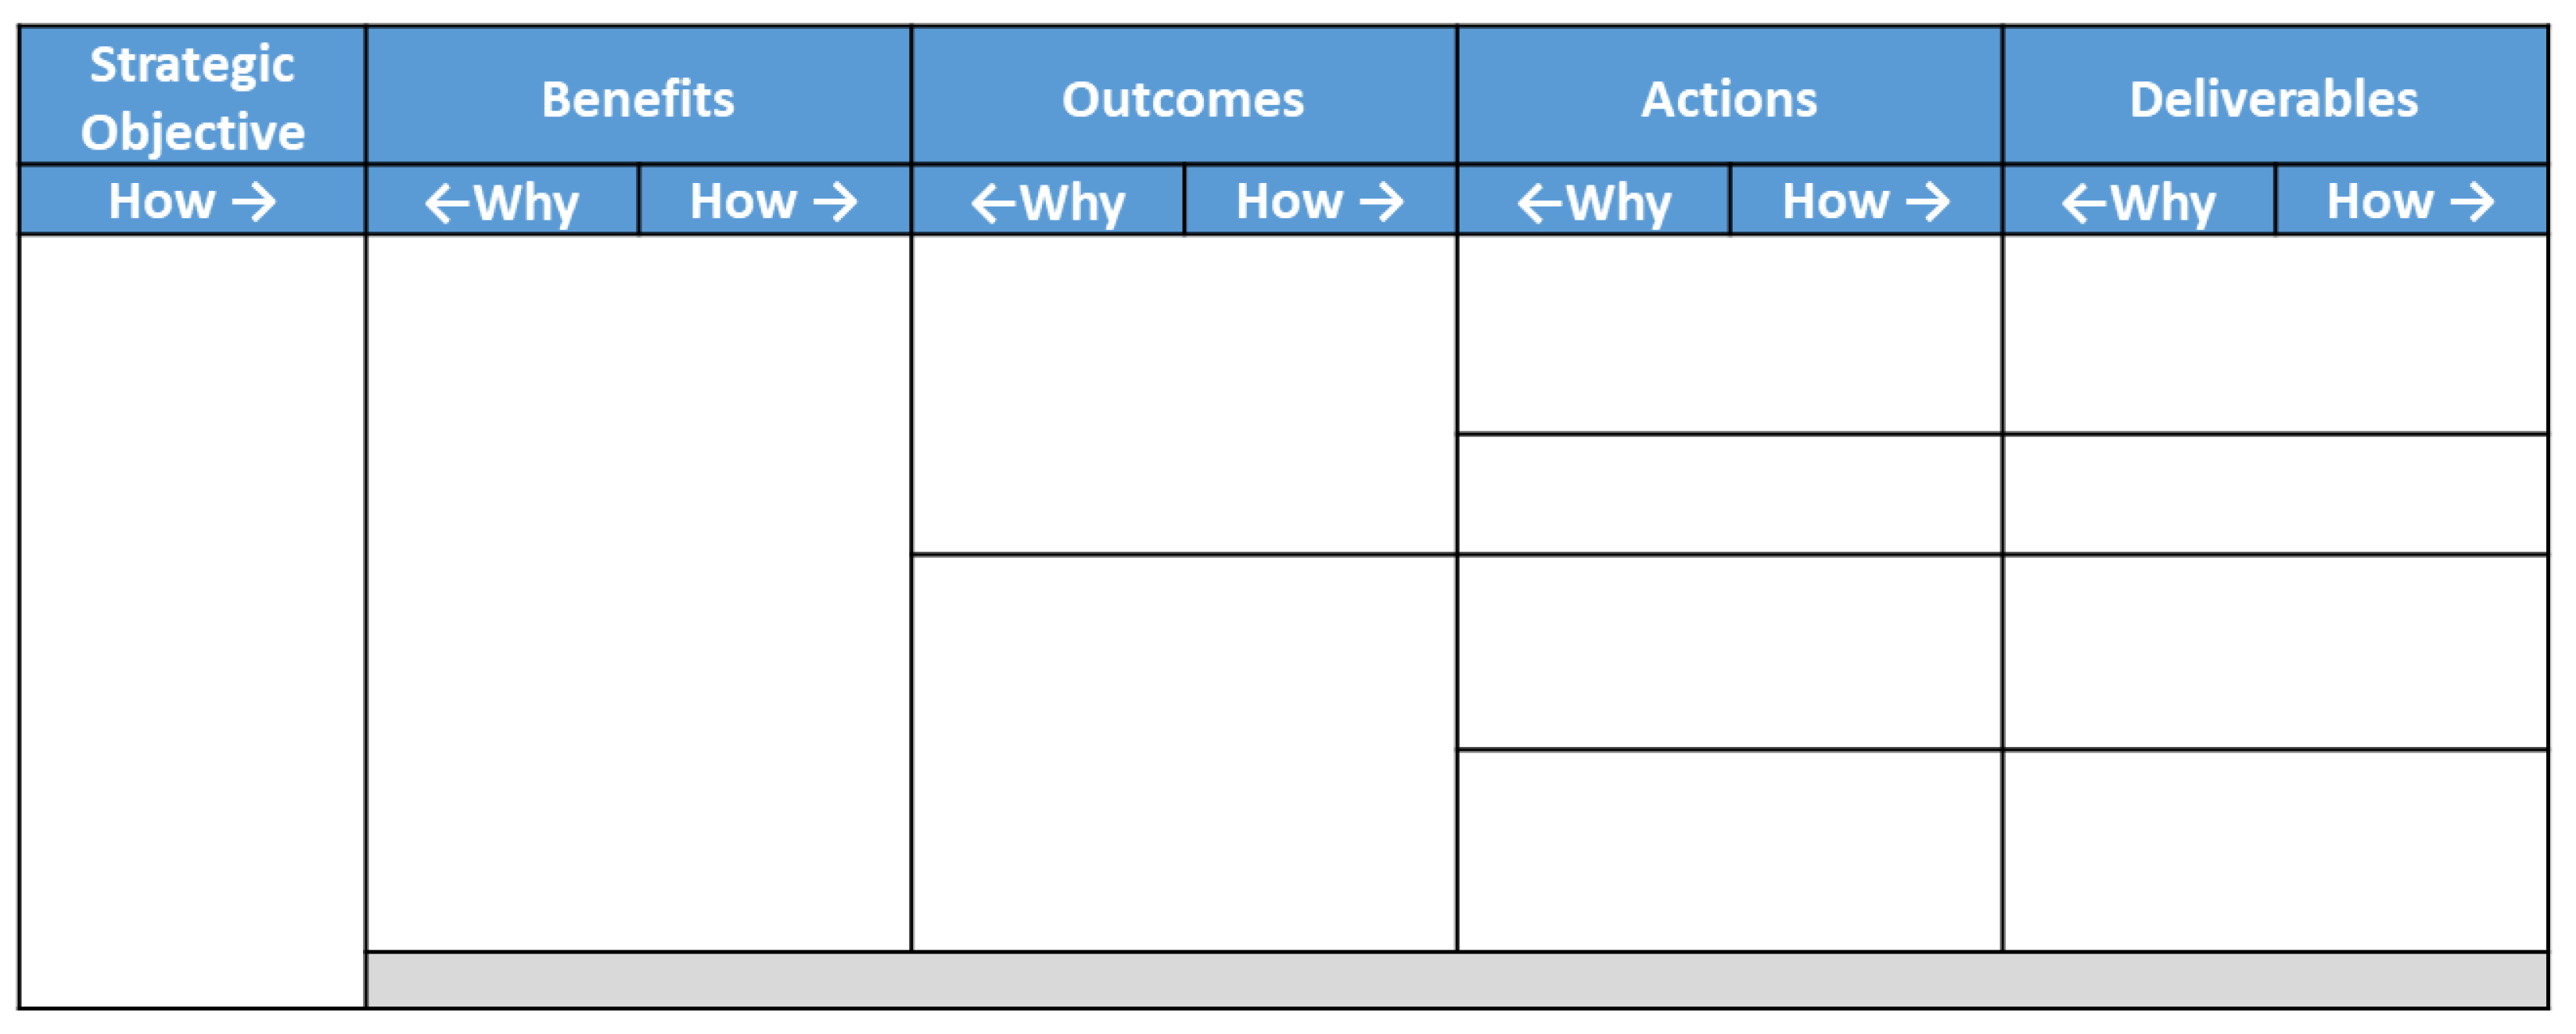Select ←Why under the Outcomes header
Viewport: 2576px width, 1034px height.
(1048, 201)
